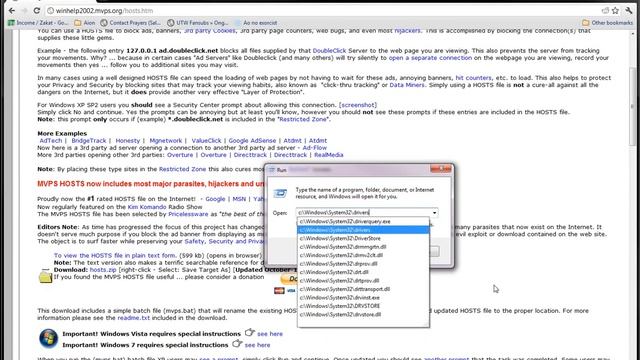Click the pointing hand icon on Windows 7 line
The image size is (640, 360).
[x=237, y=344]
